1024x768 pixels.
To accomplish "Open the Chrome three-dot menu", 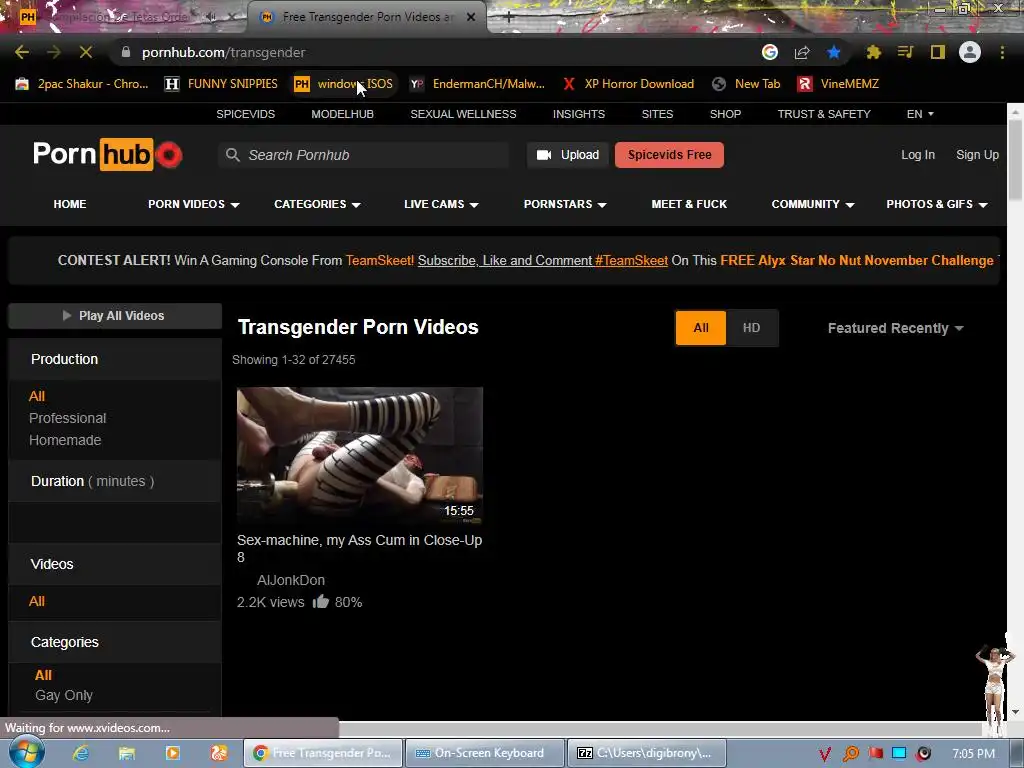I will (x=1002, y=52).
